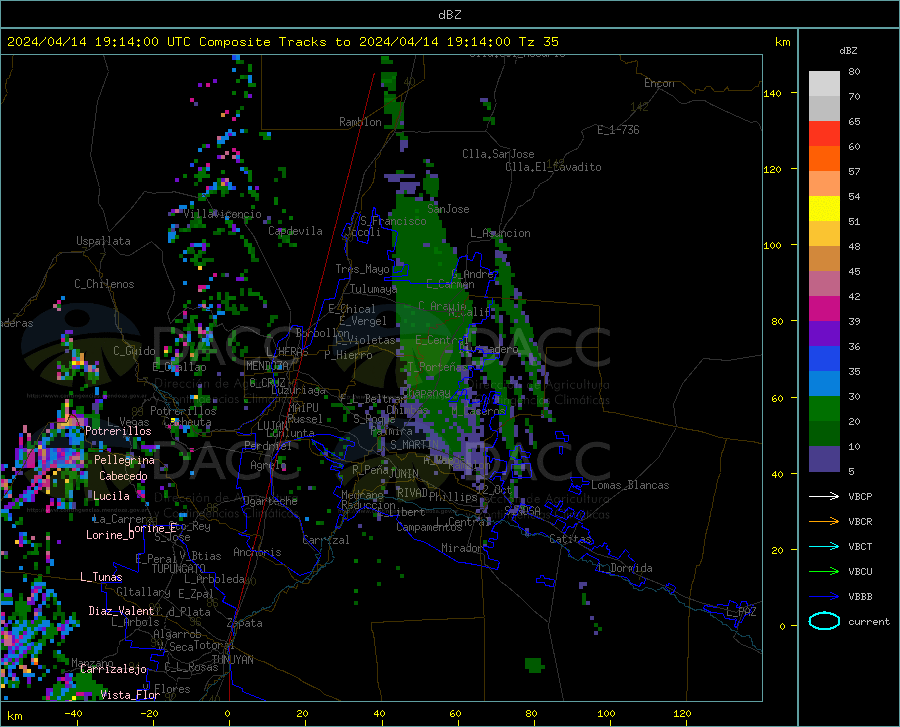Click the cyan VBCT arrow in the legend
Image resolution: width=900 pixels, height=727 pixels.
tap(824, 546)
